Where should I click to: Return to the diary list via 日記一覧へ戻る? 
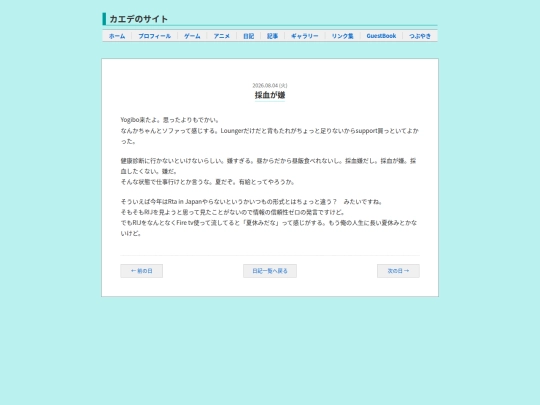pyautogui.click(x=270, y=271)
